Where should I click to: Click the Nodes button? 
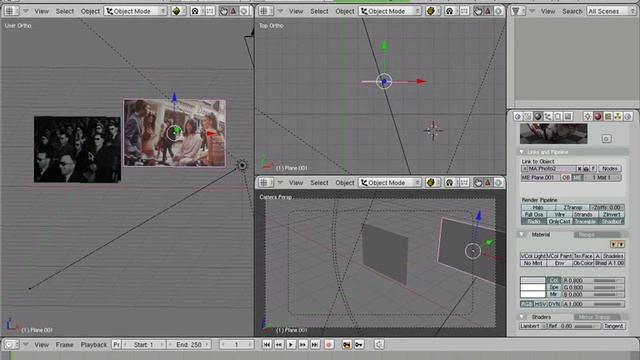610,168
